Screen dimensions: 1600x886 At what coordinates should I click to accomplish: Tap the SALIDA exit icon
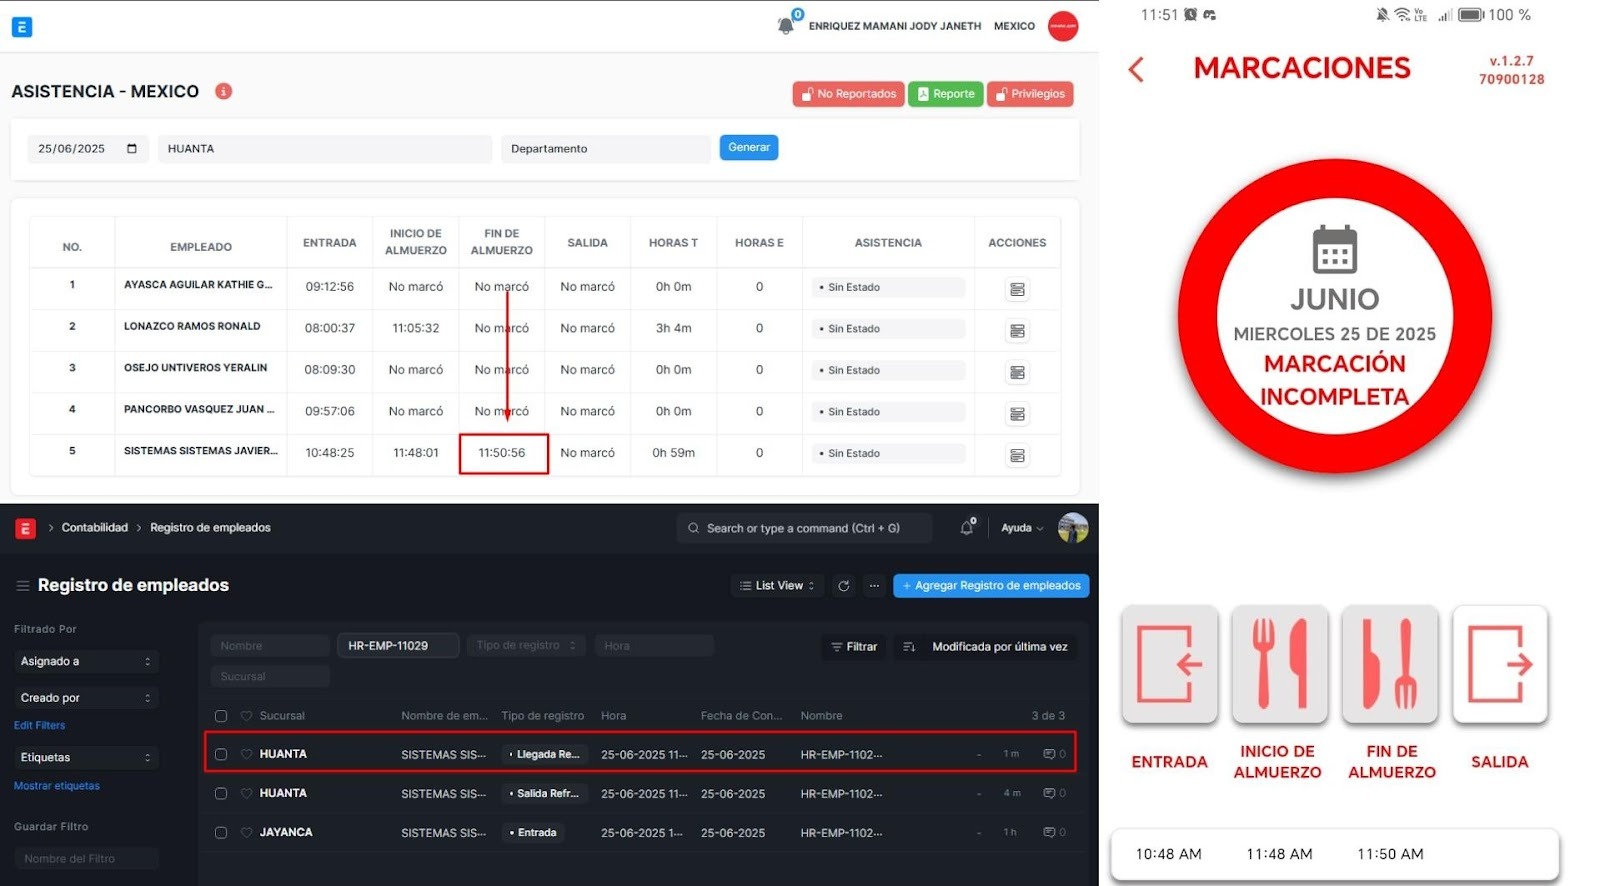click(x=1499, y=663)
